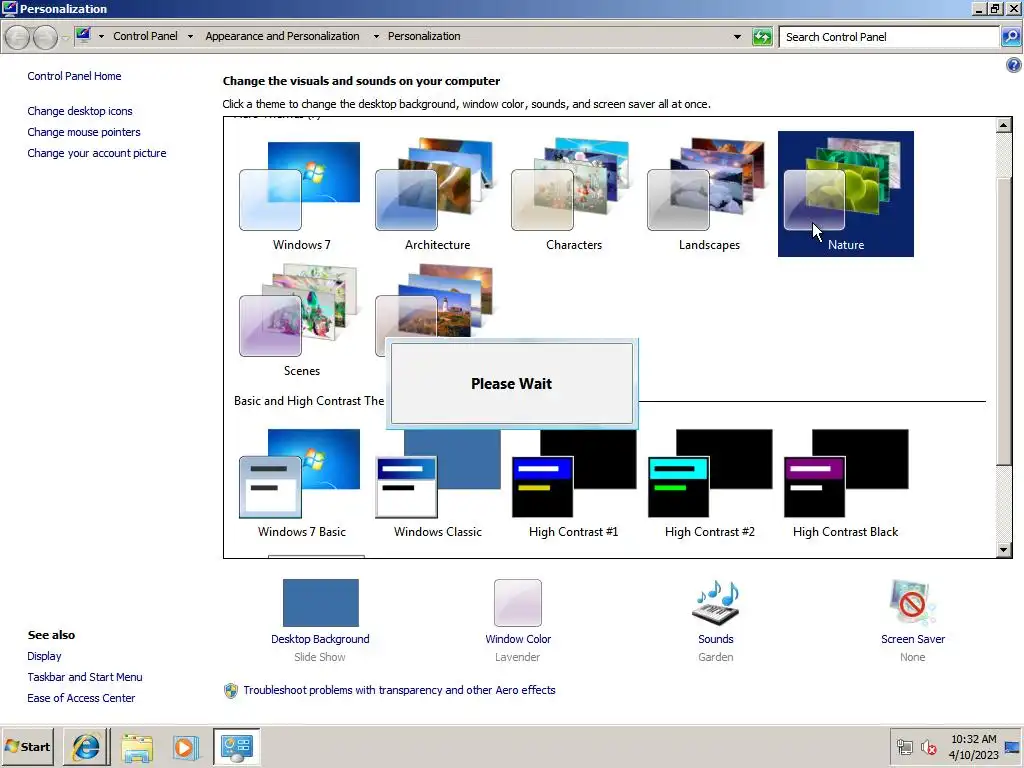Click the muted volume tray icon

(x=928, y=746)
